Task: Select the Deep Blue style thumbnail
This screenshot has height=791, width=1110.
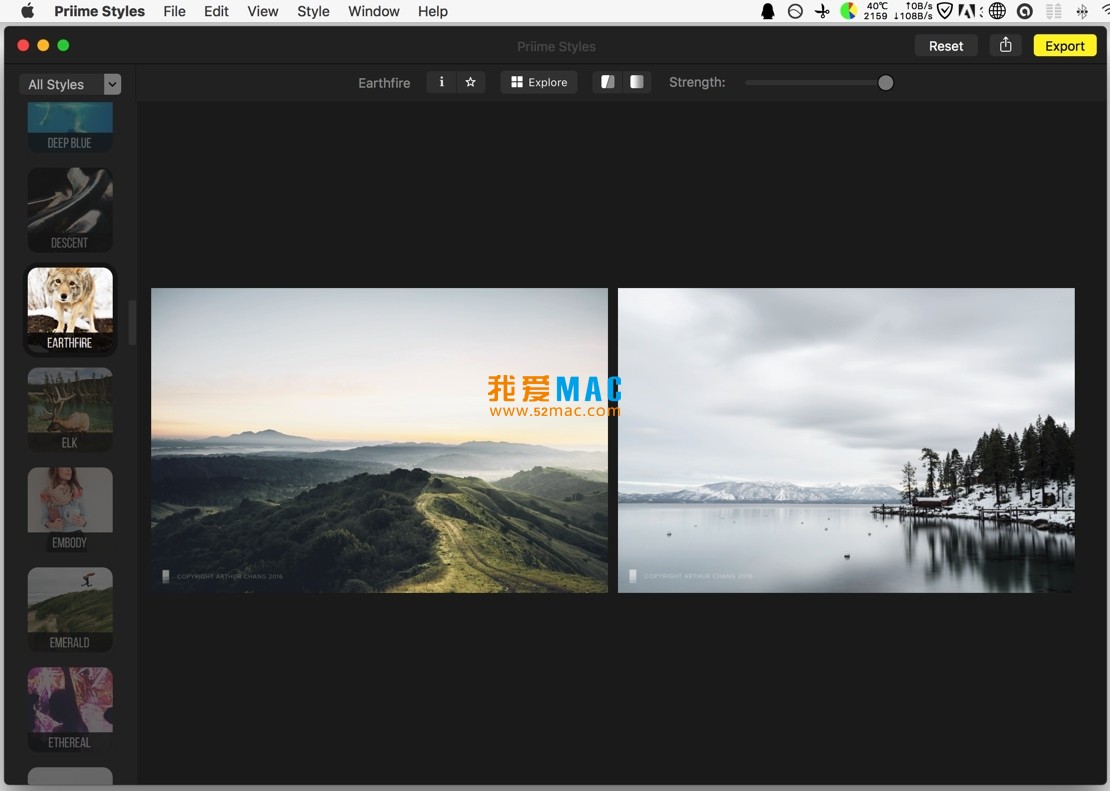Action: tap(70, 127)
